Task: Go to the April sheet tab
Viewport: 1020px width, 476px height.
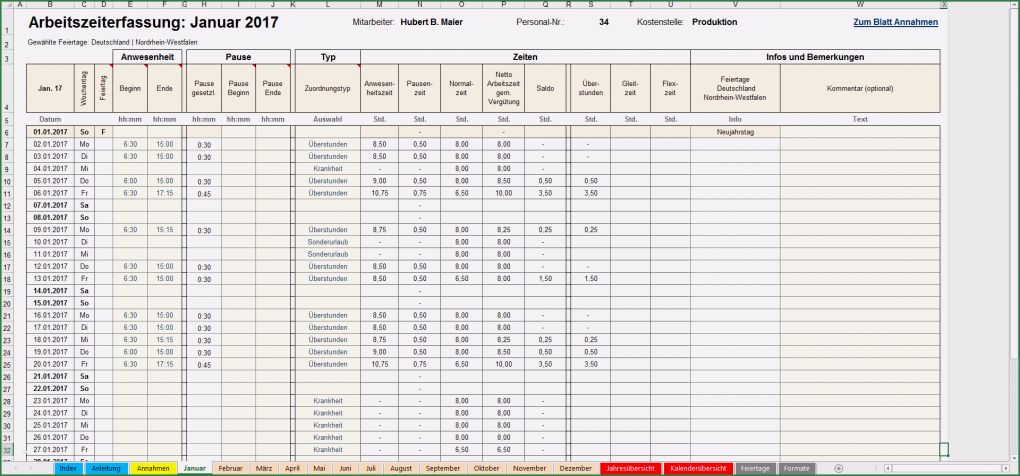Action: (x=293, y=468)
